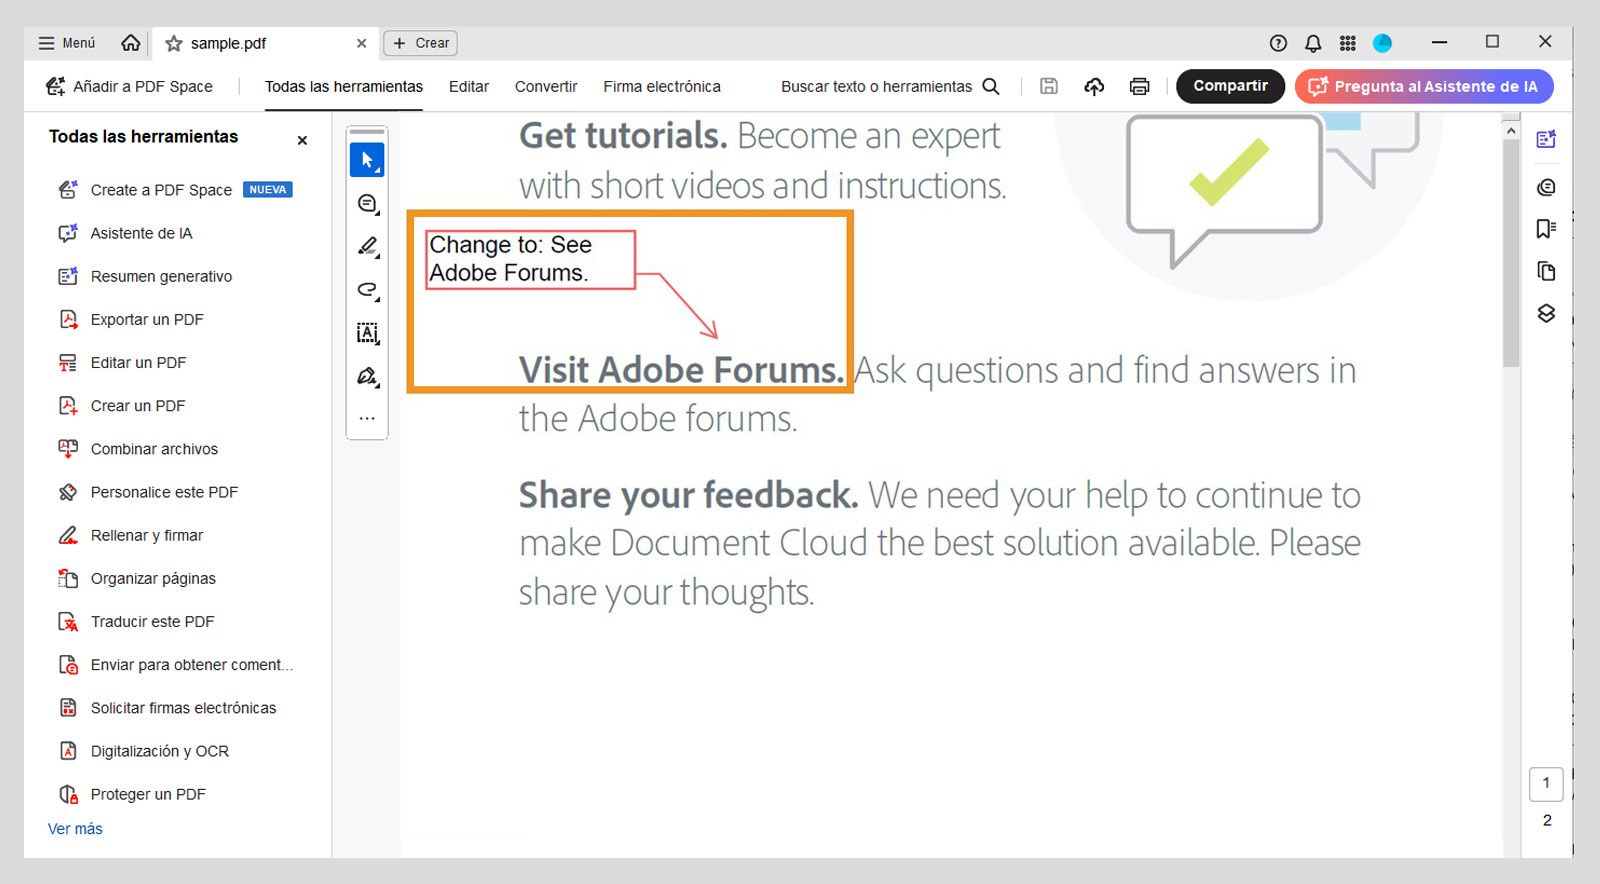The height and width of the screenshot is (884, 1600).
Task: Star the sample.pdf tab
Action: (174, 43)
